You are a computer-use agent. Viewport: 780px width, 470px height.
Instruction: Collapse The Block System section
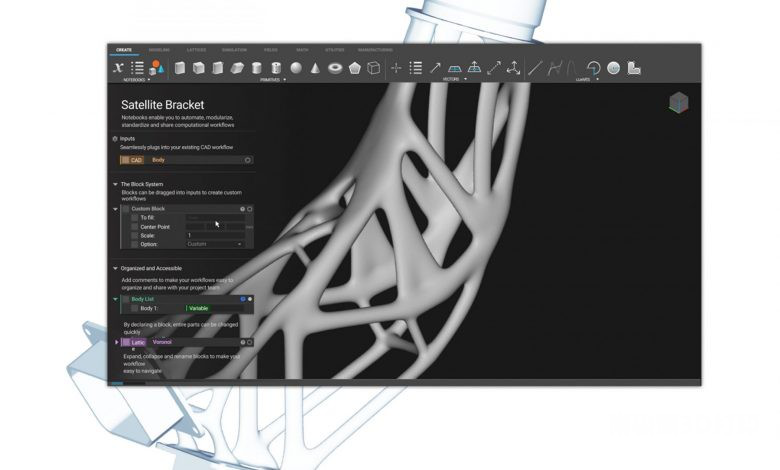click(115, 184)
